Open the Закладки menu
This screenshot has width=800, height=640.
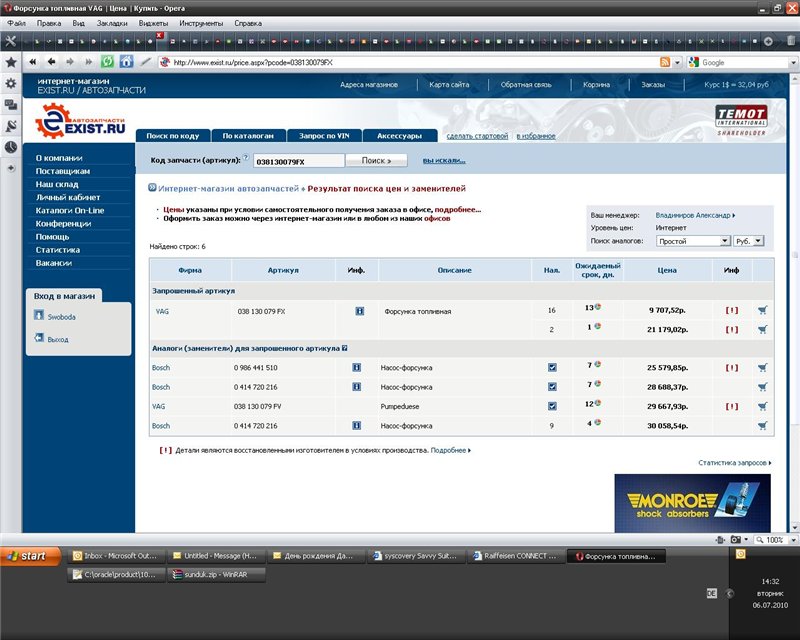pos(112,22)
